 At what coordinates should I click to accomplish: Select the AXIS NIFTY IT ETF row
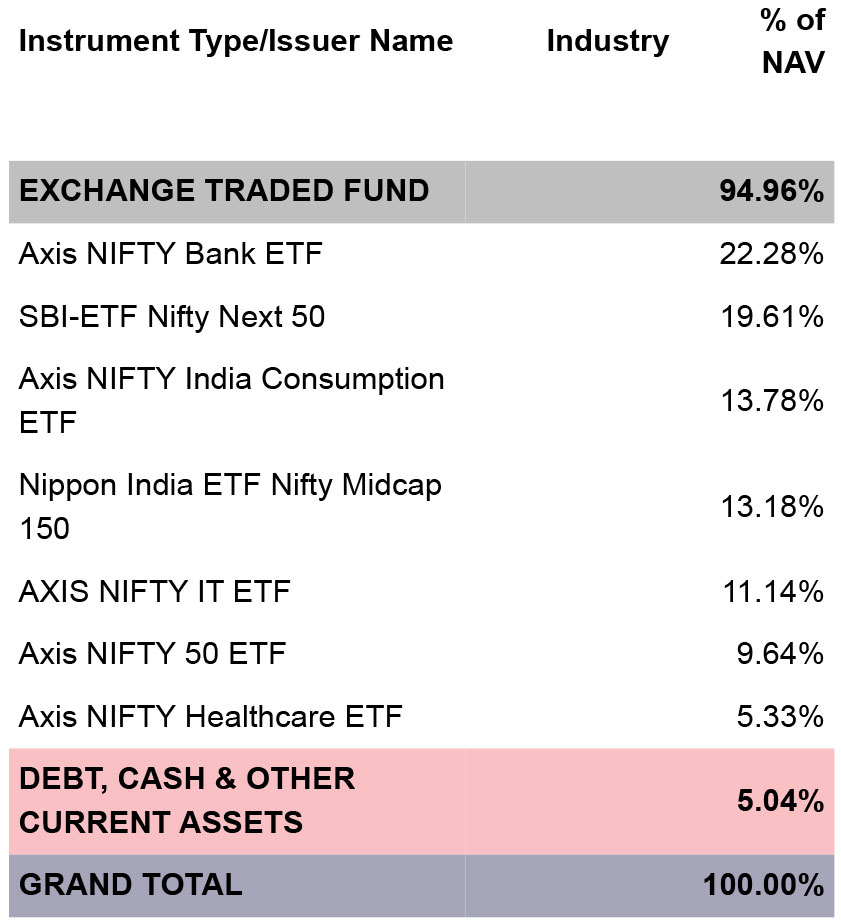(421, 591)
